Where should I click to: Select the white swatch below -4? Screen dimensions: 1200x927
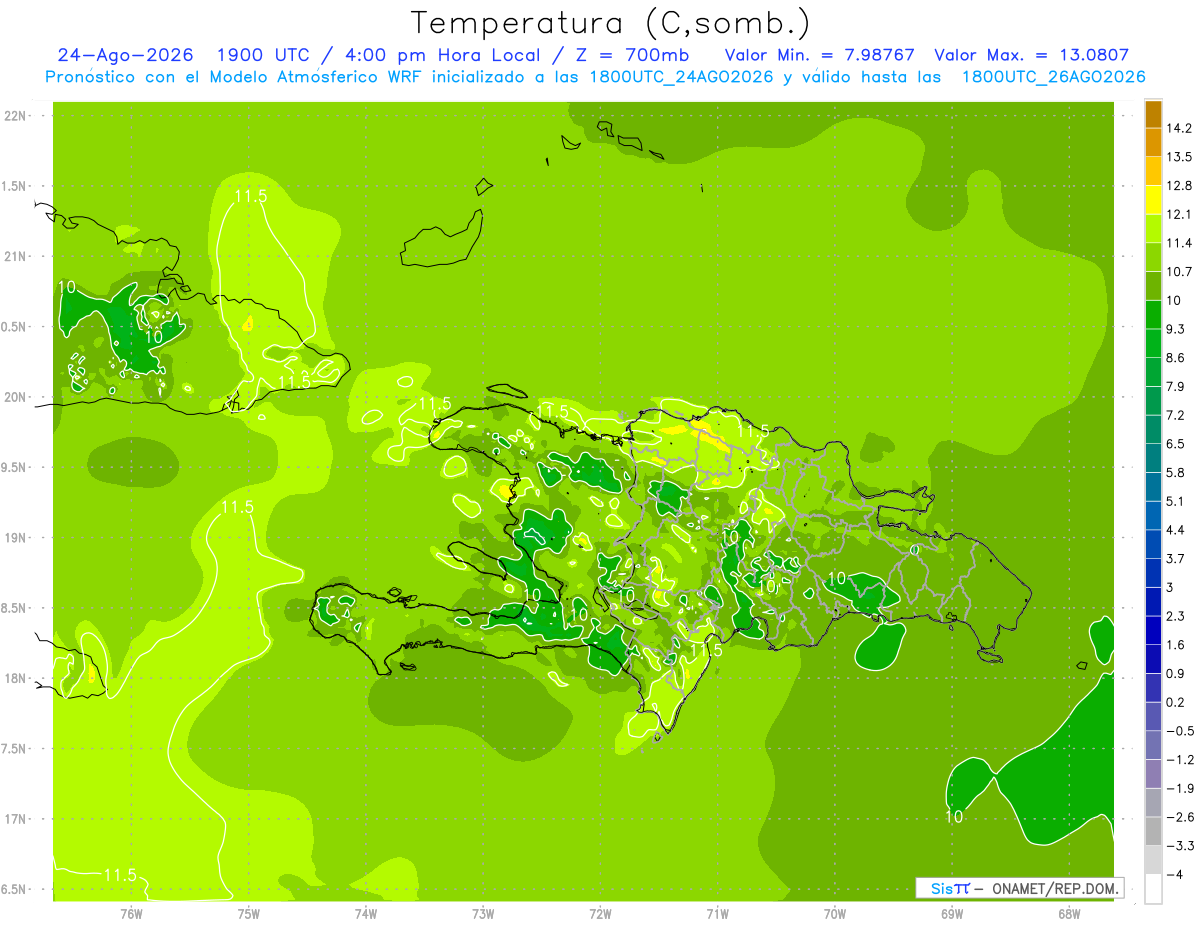point(1153,888)
